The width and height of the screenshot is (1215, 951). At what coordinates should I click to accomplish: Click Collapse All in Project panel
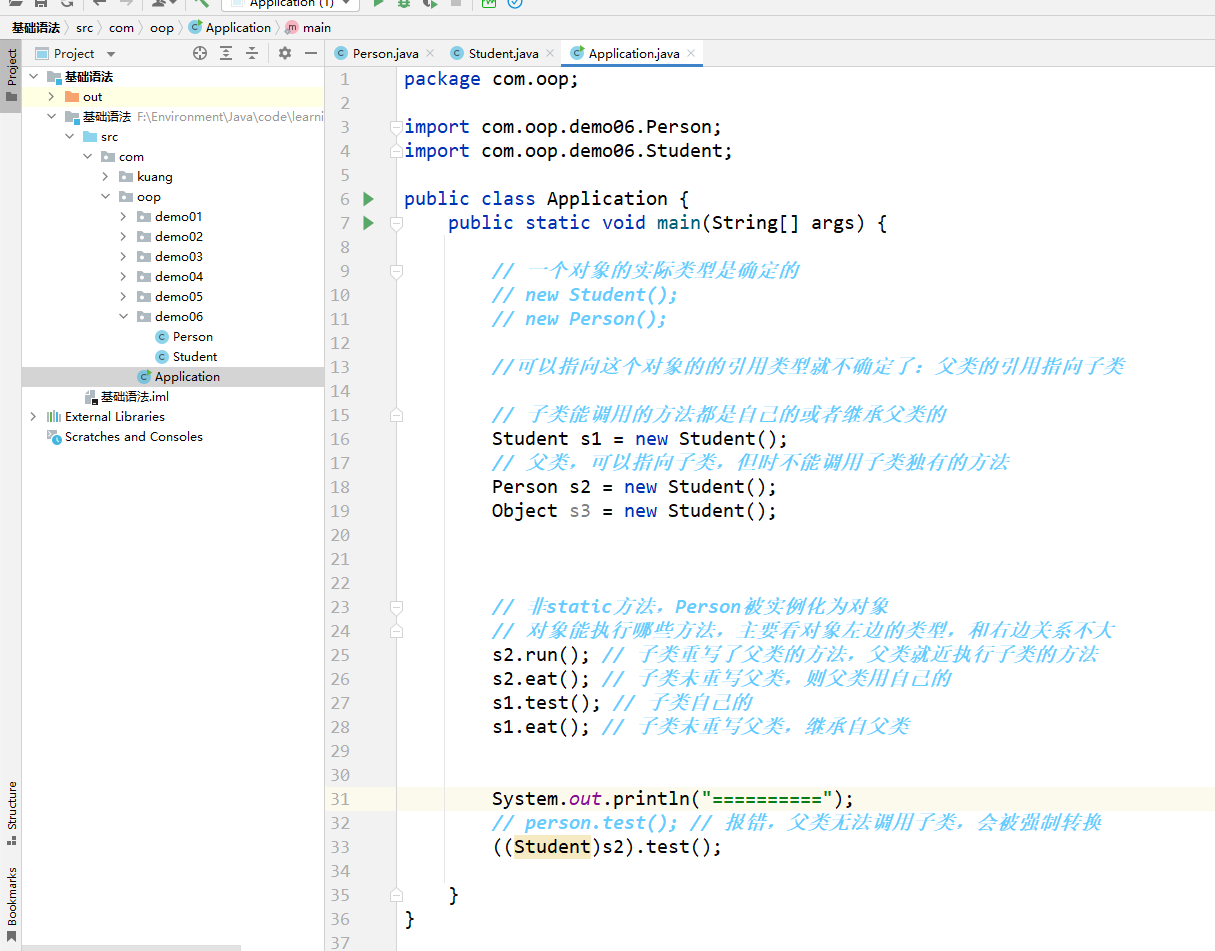click(252, 53)
